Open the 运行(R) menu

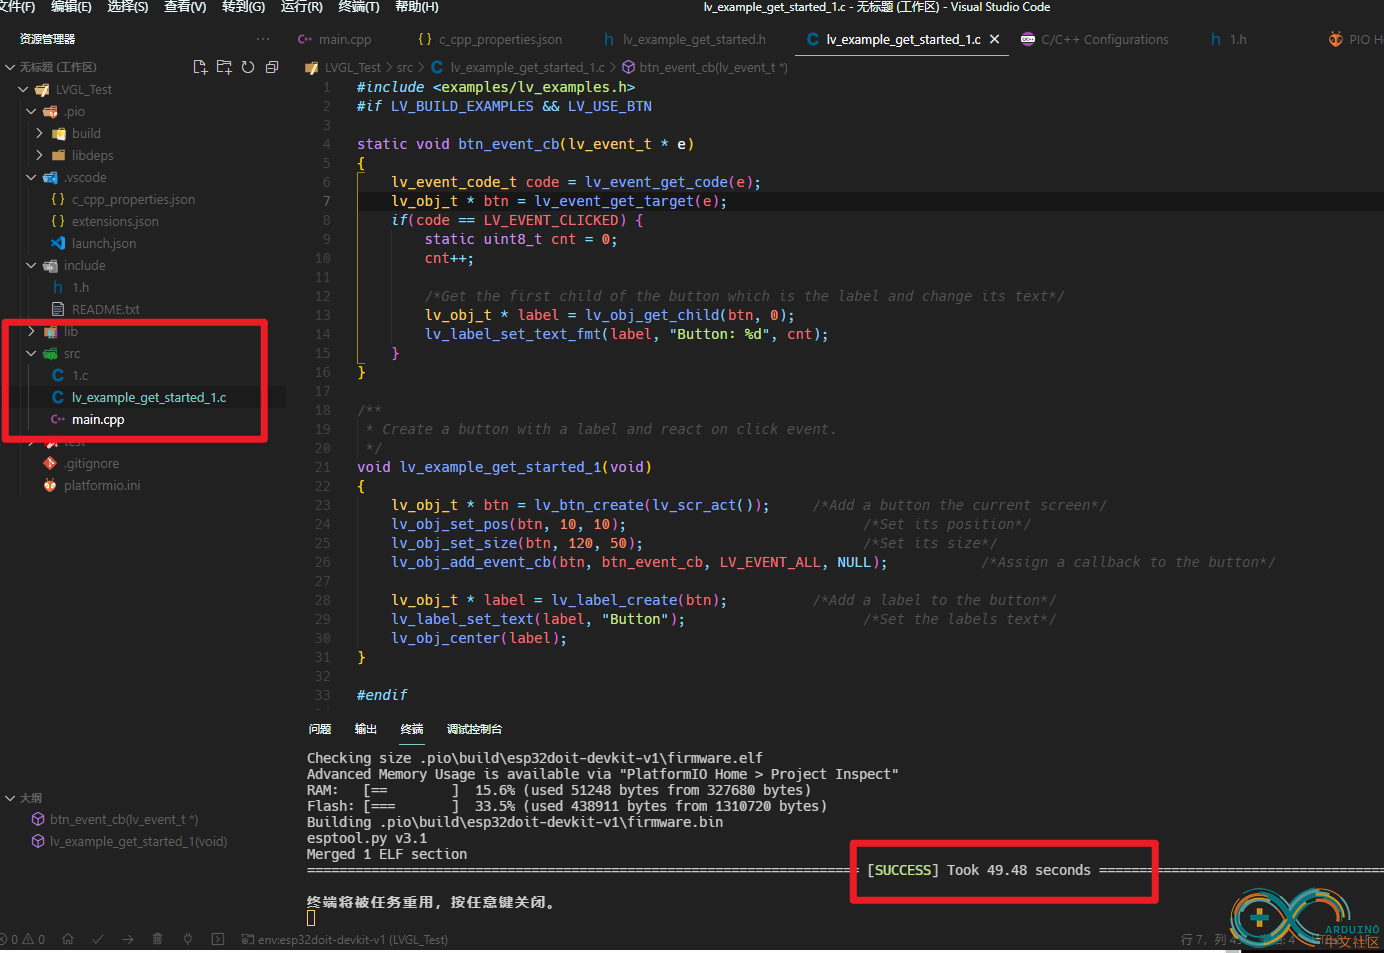pyautogui.click(x=302, y=7)
